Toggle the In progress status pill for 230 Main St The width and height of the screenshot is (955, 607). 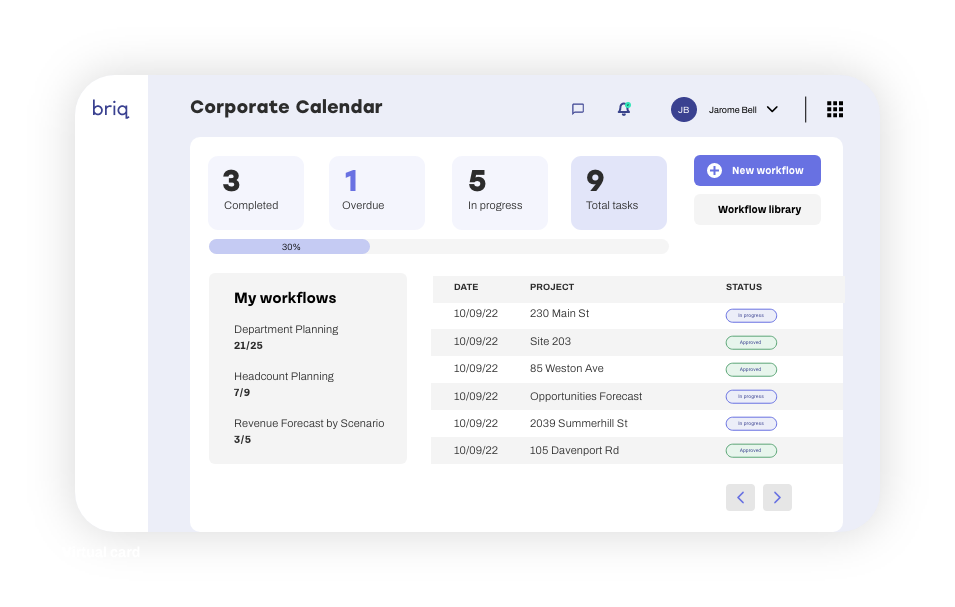click(x=751, y=315)
